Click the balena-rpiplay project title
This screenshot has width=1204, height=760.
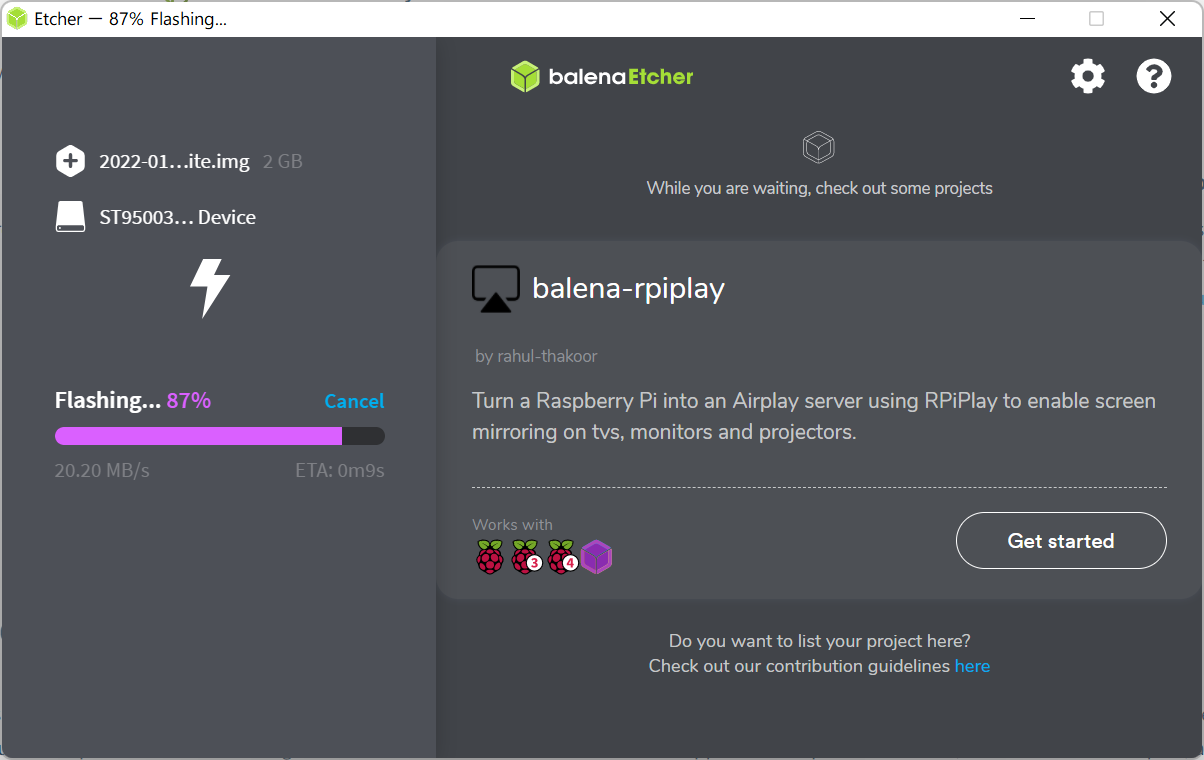[x=628, y=288]
